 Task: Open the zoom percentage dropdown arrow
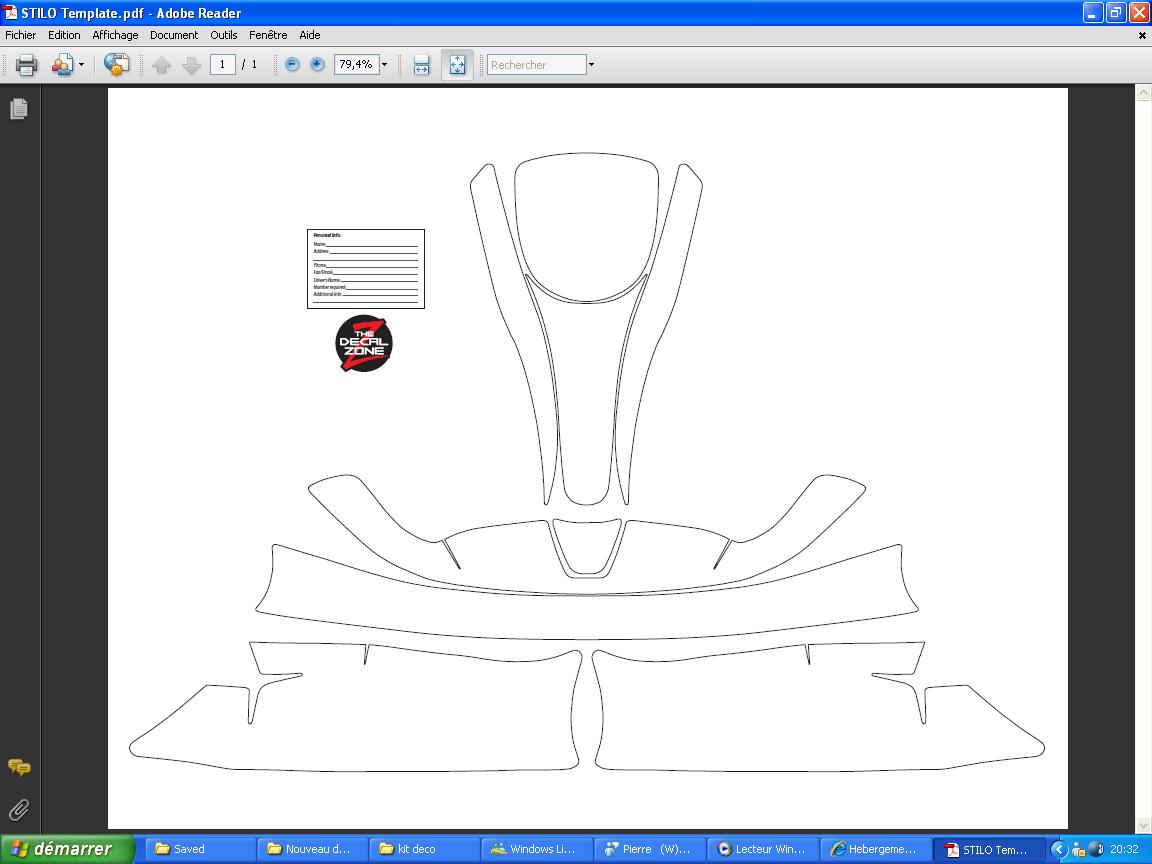tap(384, 65)
